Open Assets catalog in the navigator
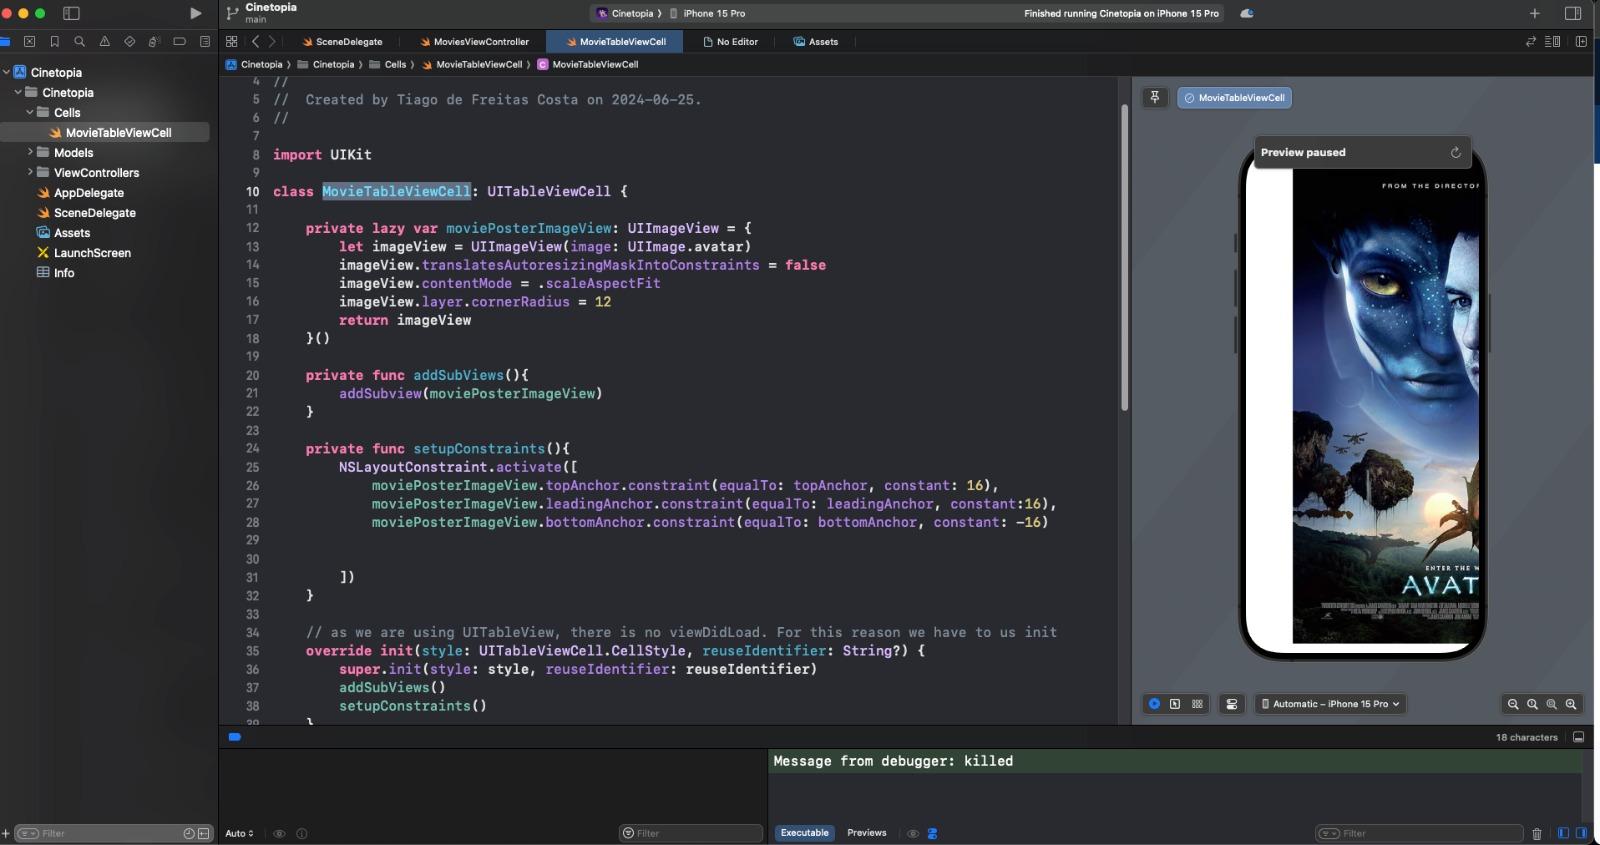The height and width of the screenshot is (845, 1600). (72, 233)
